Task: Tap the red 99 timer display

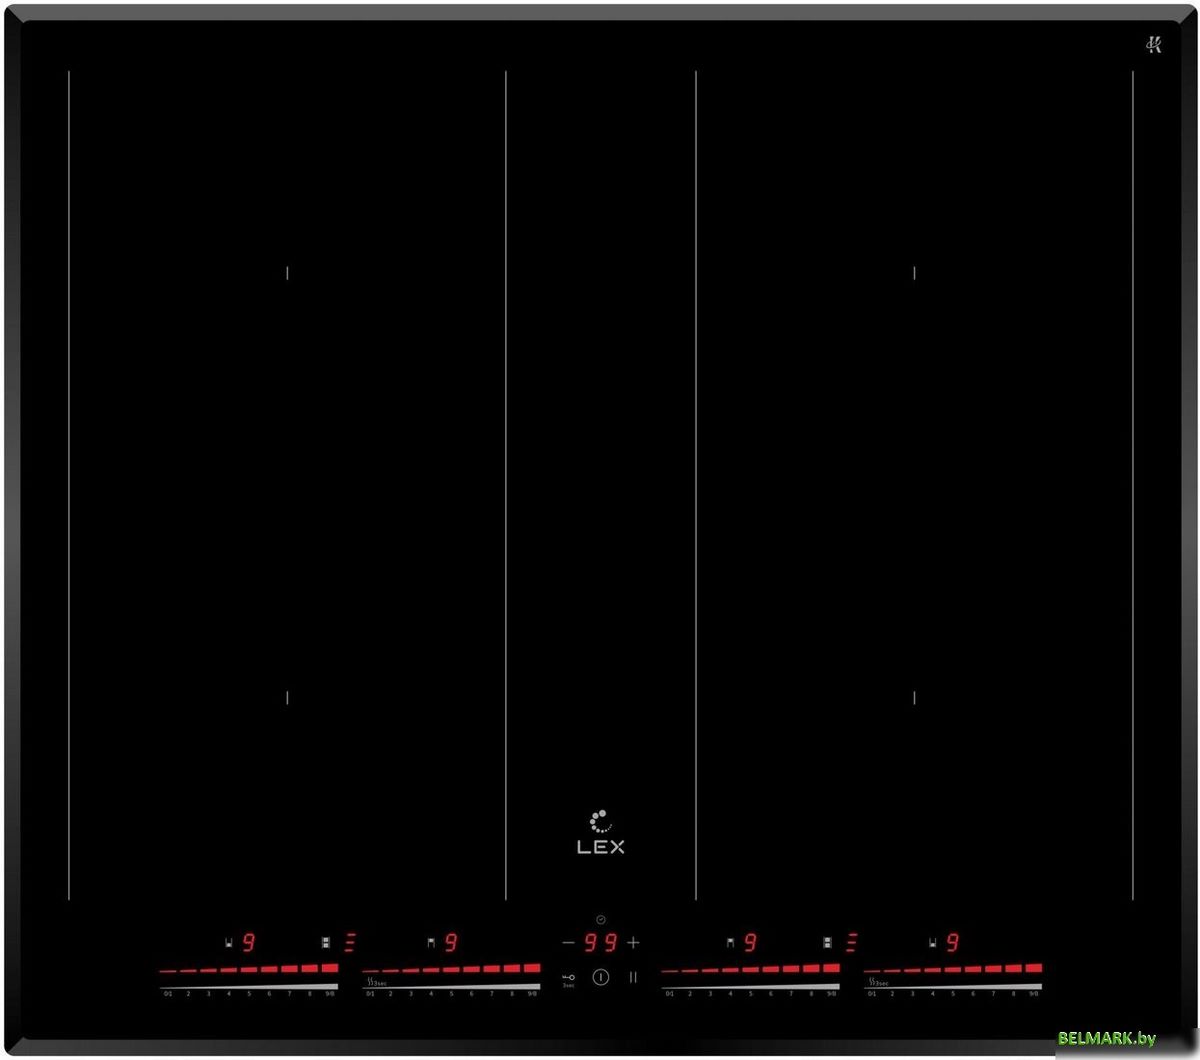Action: (600, 942)
